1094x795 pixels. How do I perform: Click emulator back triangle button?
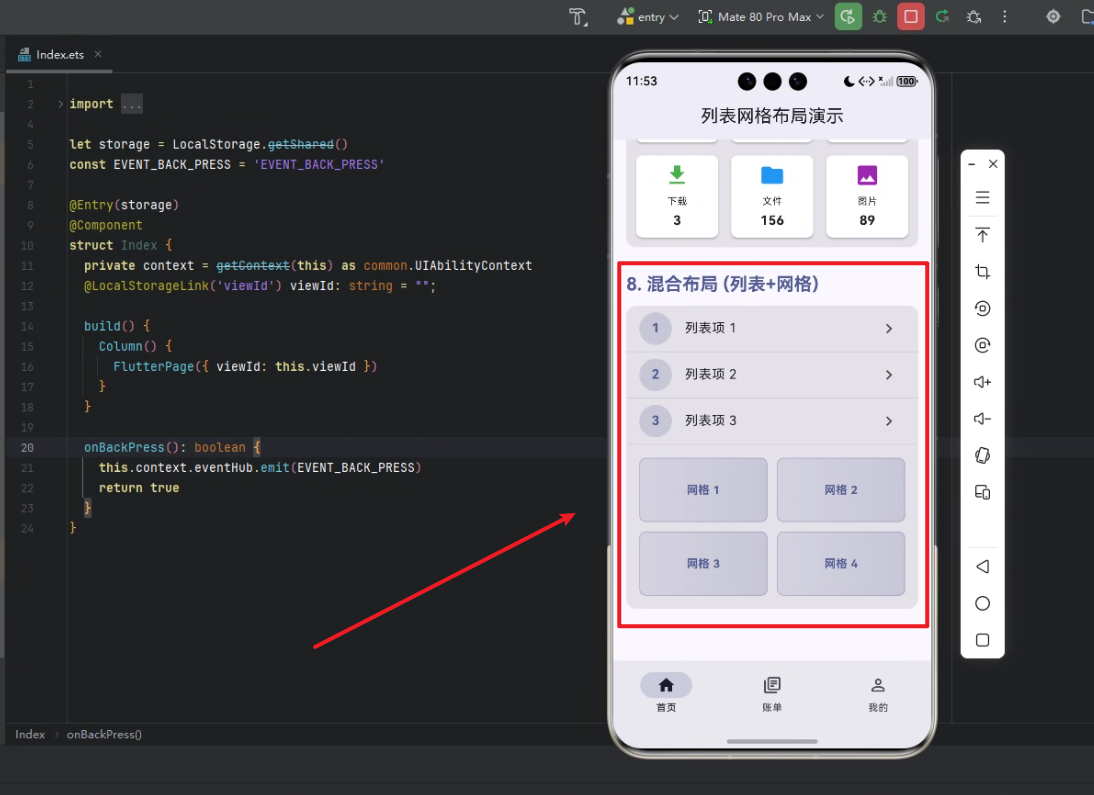[982, 566]
